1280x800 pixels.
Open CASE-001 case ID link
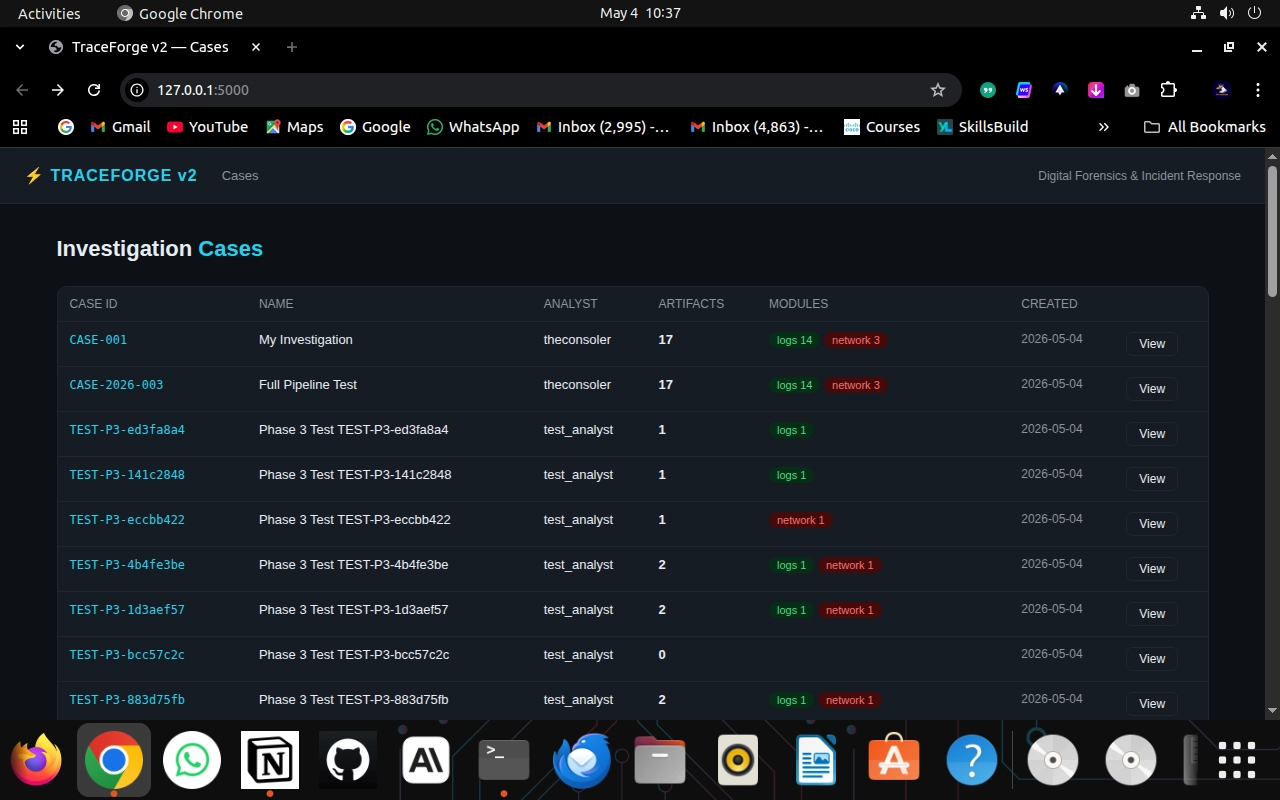pyautogui.click(x=98, y=340)
